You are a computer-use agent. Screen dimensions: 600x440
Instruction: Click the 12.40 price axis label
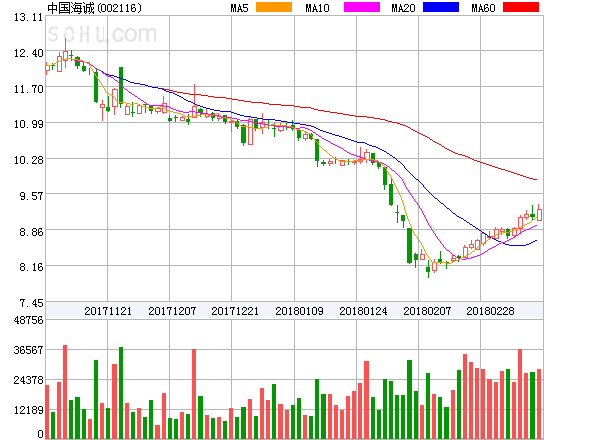click(28, 53)
